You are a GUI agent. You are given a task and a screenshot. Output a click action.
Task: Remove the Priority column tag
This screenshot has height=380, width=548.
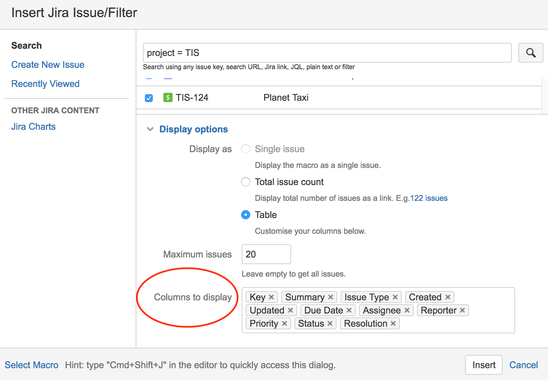click(x=284, y=324)
